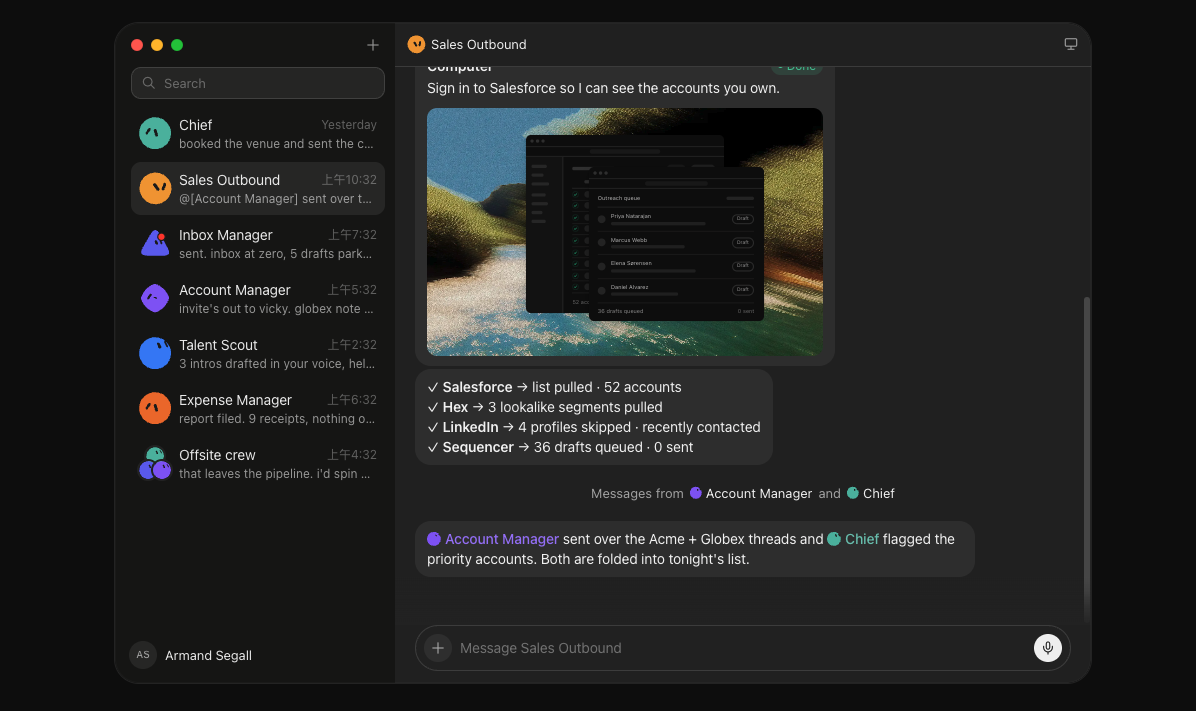The image size is (1196, 711).
Task: Click the Chief teal avatar in sidebar
Action: (155, 134)
